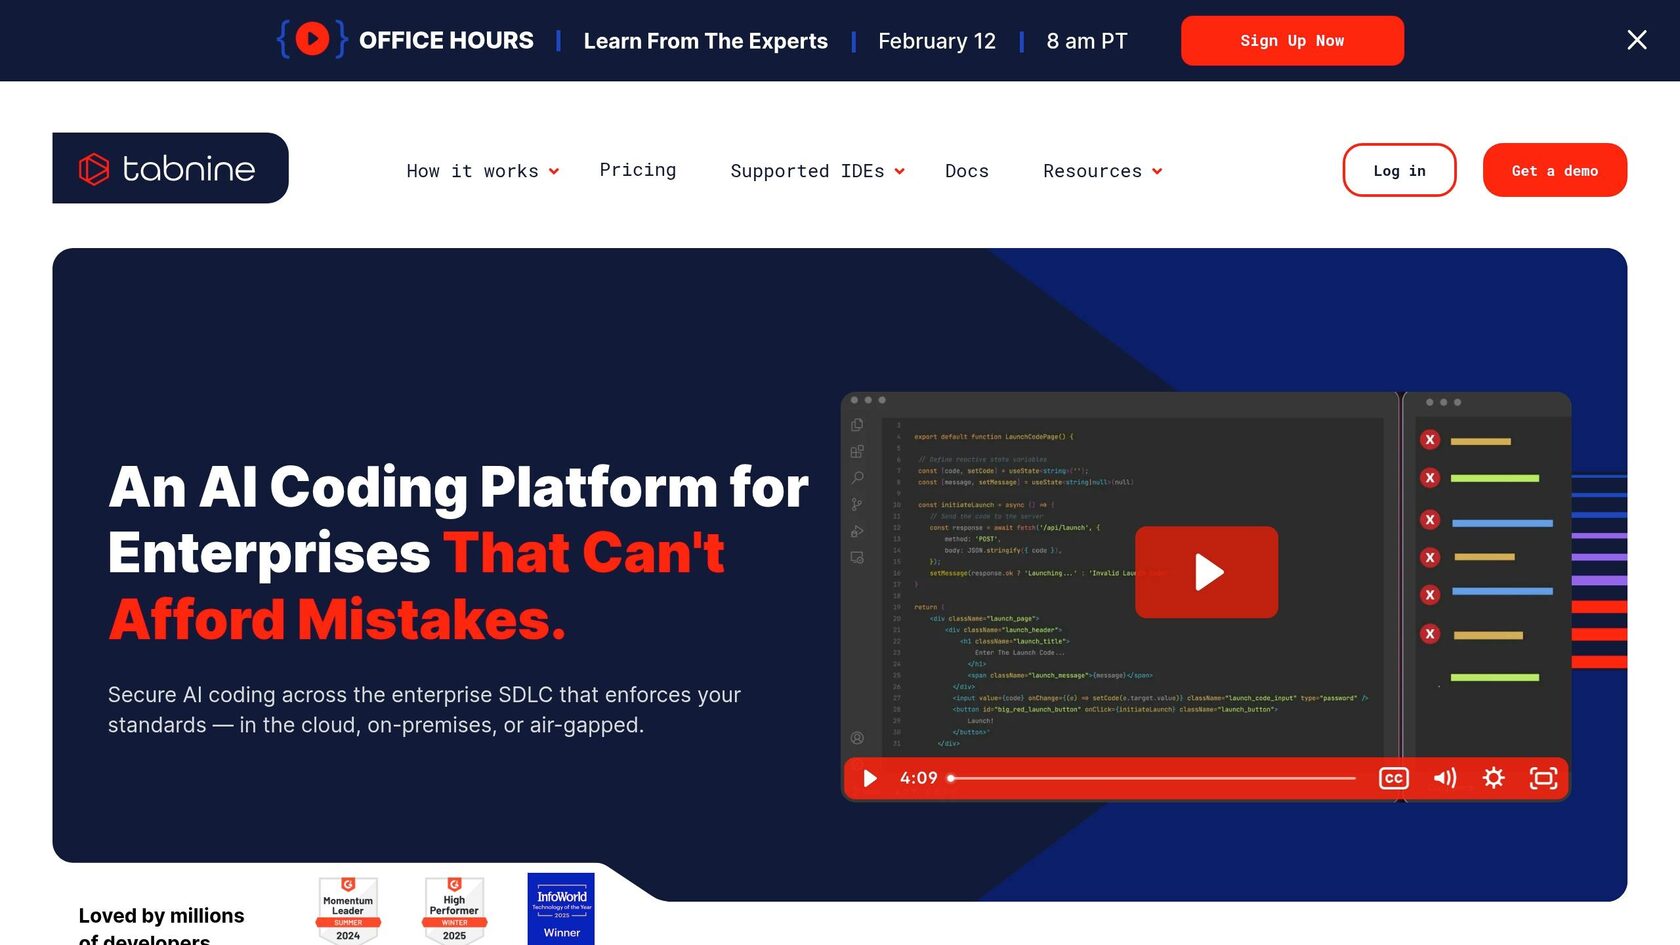Switch the video to fullscreen

(x=1544, y=778)
